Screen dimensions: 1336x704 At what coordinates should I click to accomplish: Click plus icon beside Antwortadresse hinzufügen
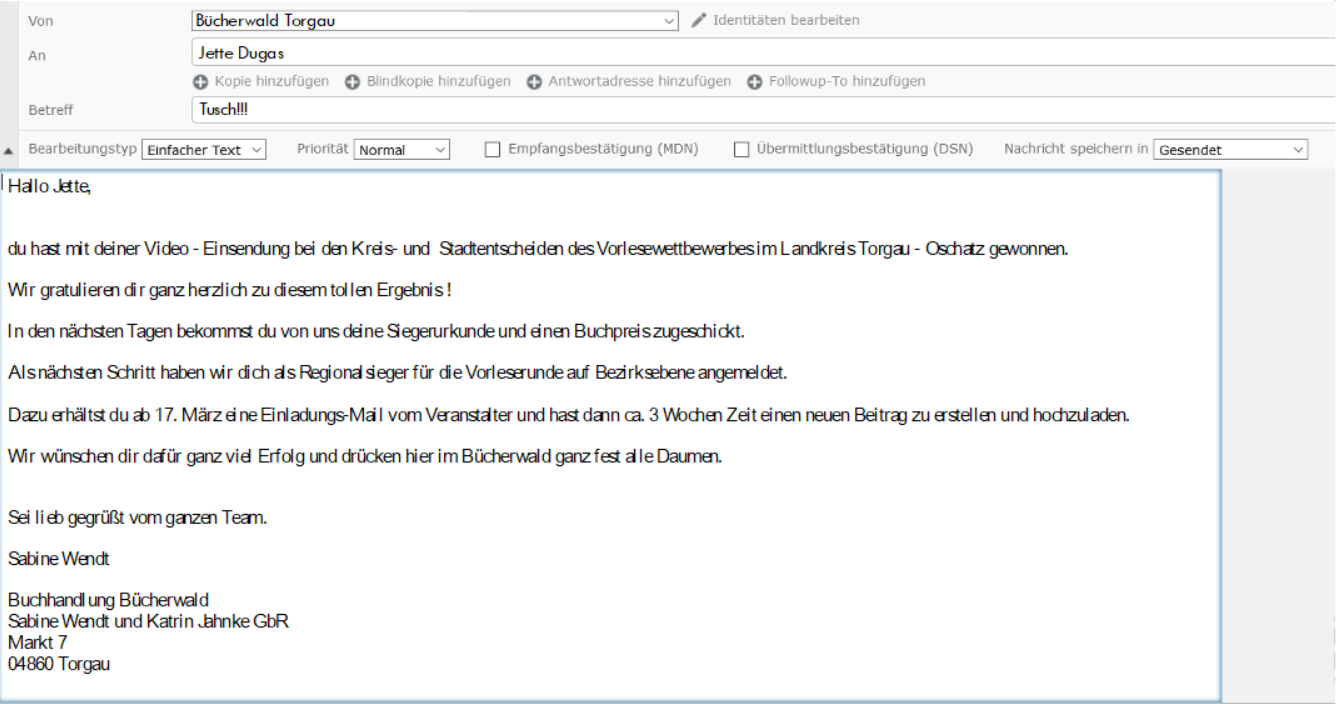pos(534,81)
